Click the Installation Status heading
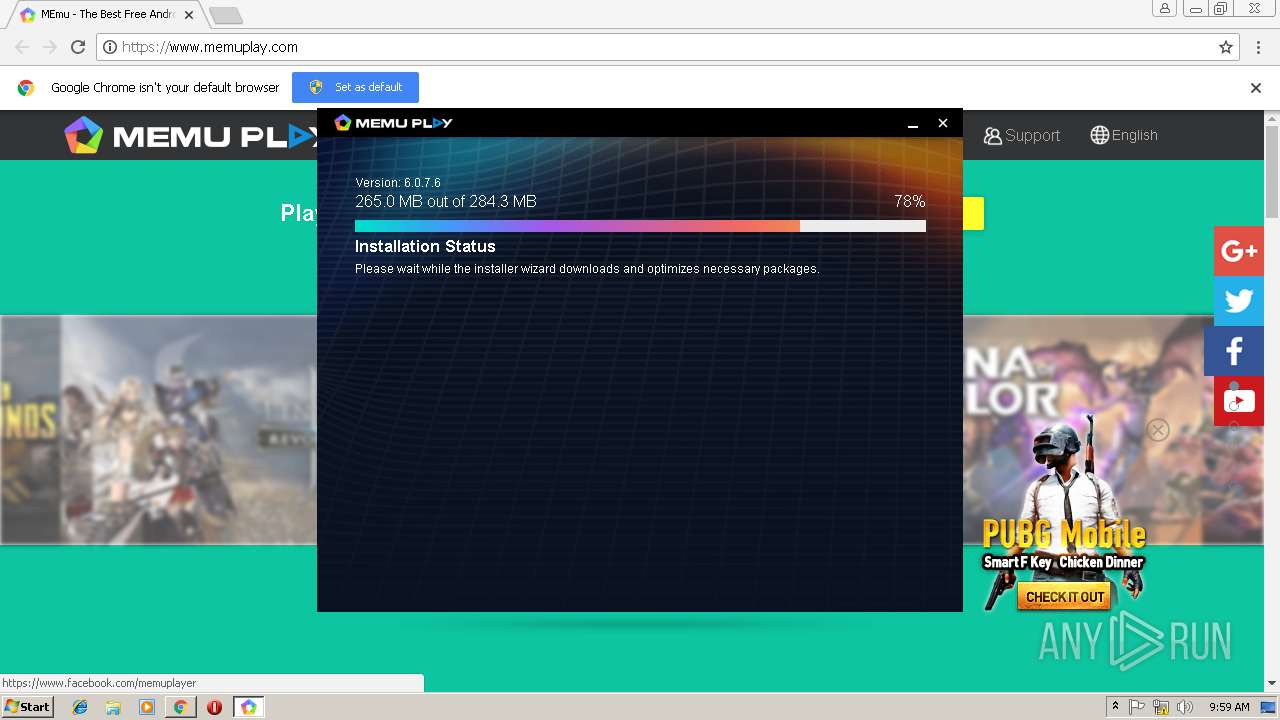This screenshot has height=720, width=1280. coord(425,246)
